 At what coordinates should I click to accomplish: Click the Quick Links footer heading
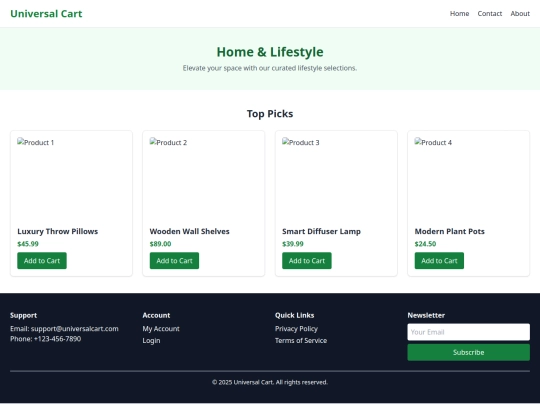(x=294, y=315)
